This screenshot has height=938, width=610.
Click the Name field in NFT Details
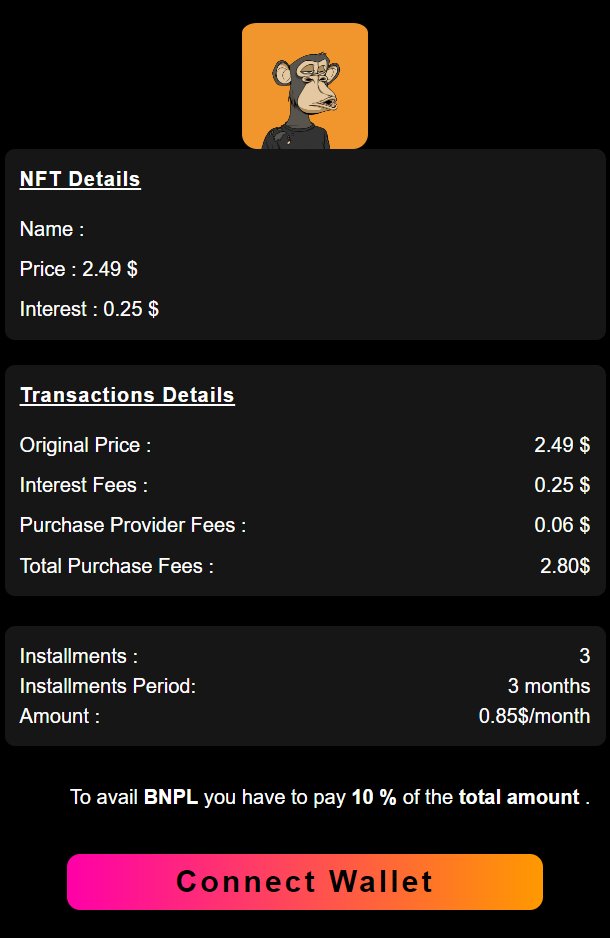click(x=51, y=229)
